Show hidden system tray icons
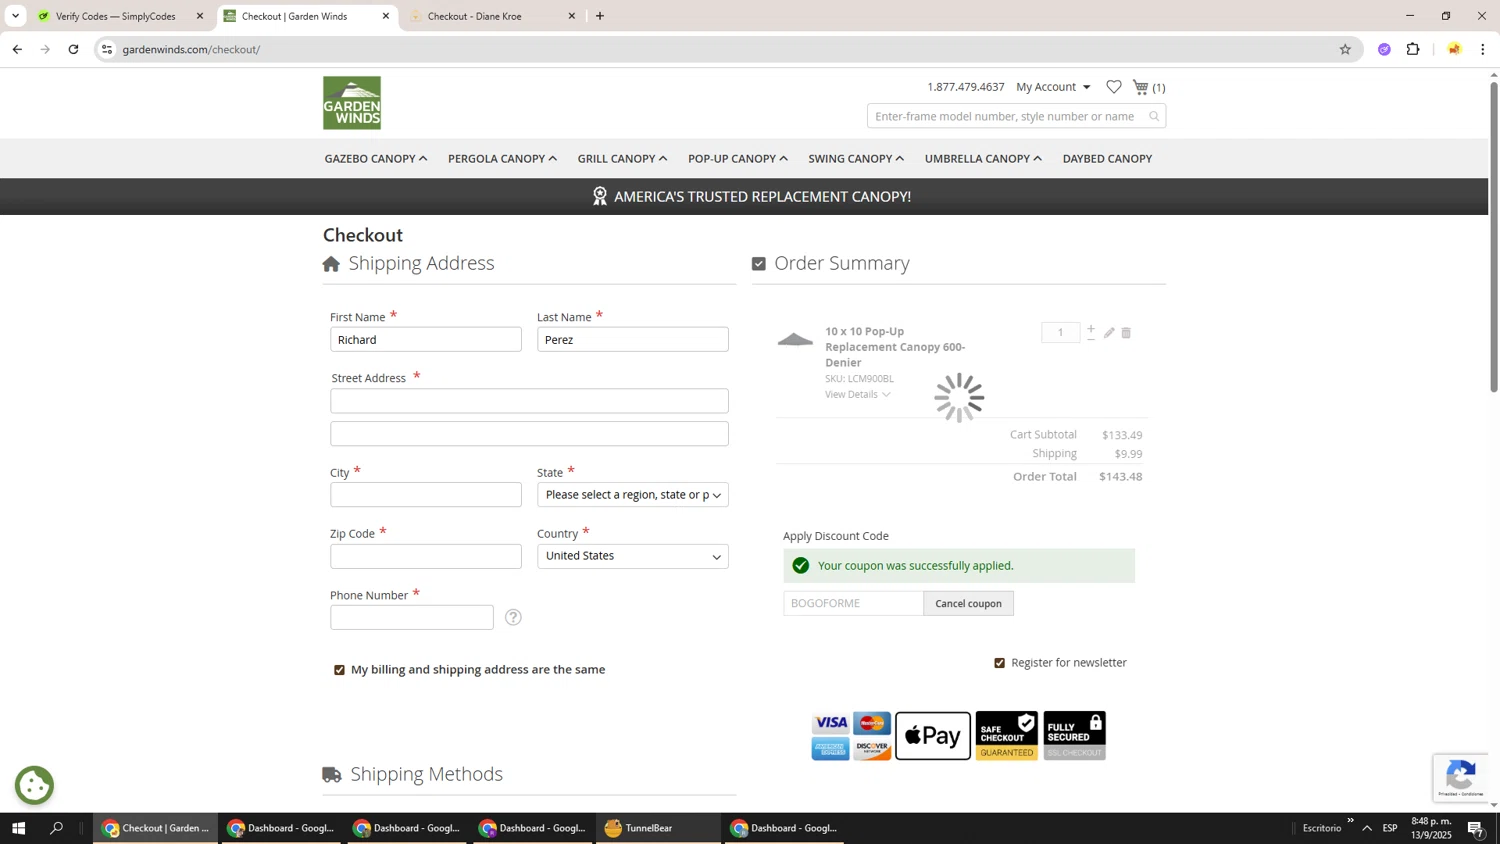This screenshot has height=844, width=1500. pos(1367,828)
